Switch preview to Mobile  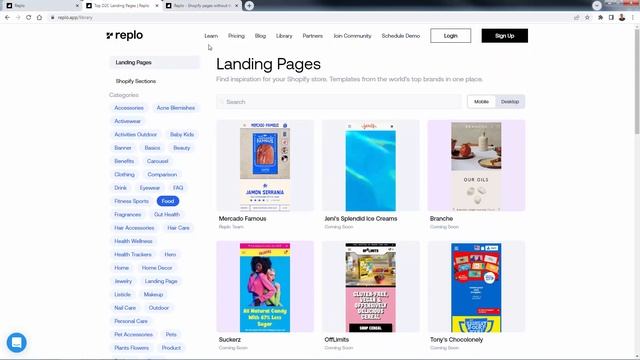point(481,102)
